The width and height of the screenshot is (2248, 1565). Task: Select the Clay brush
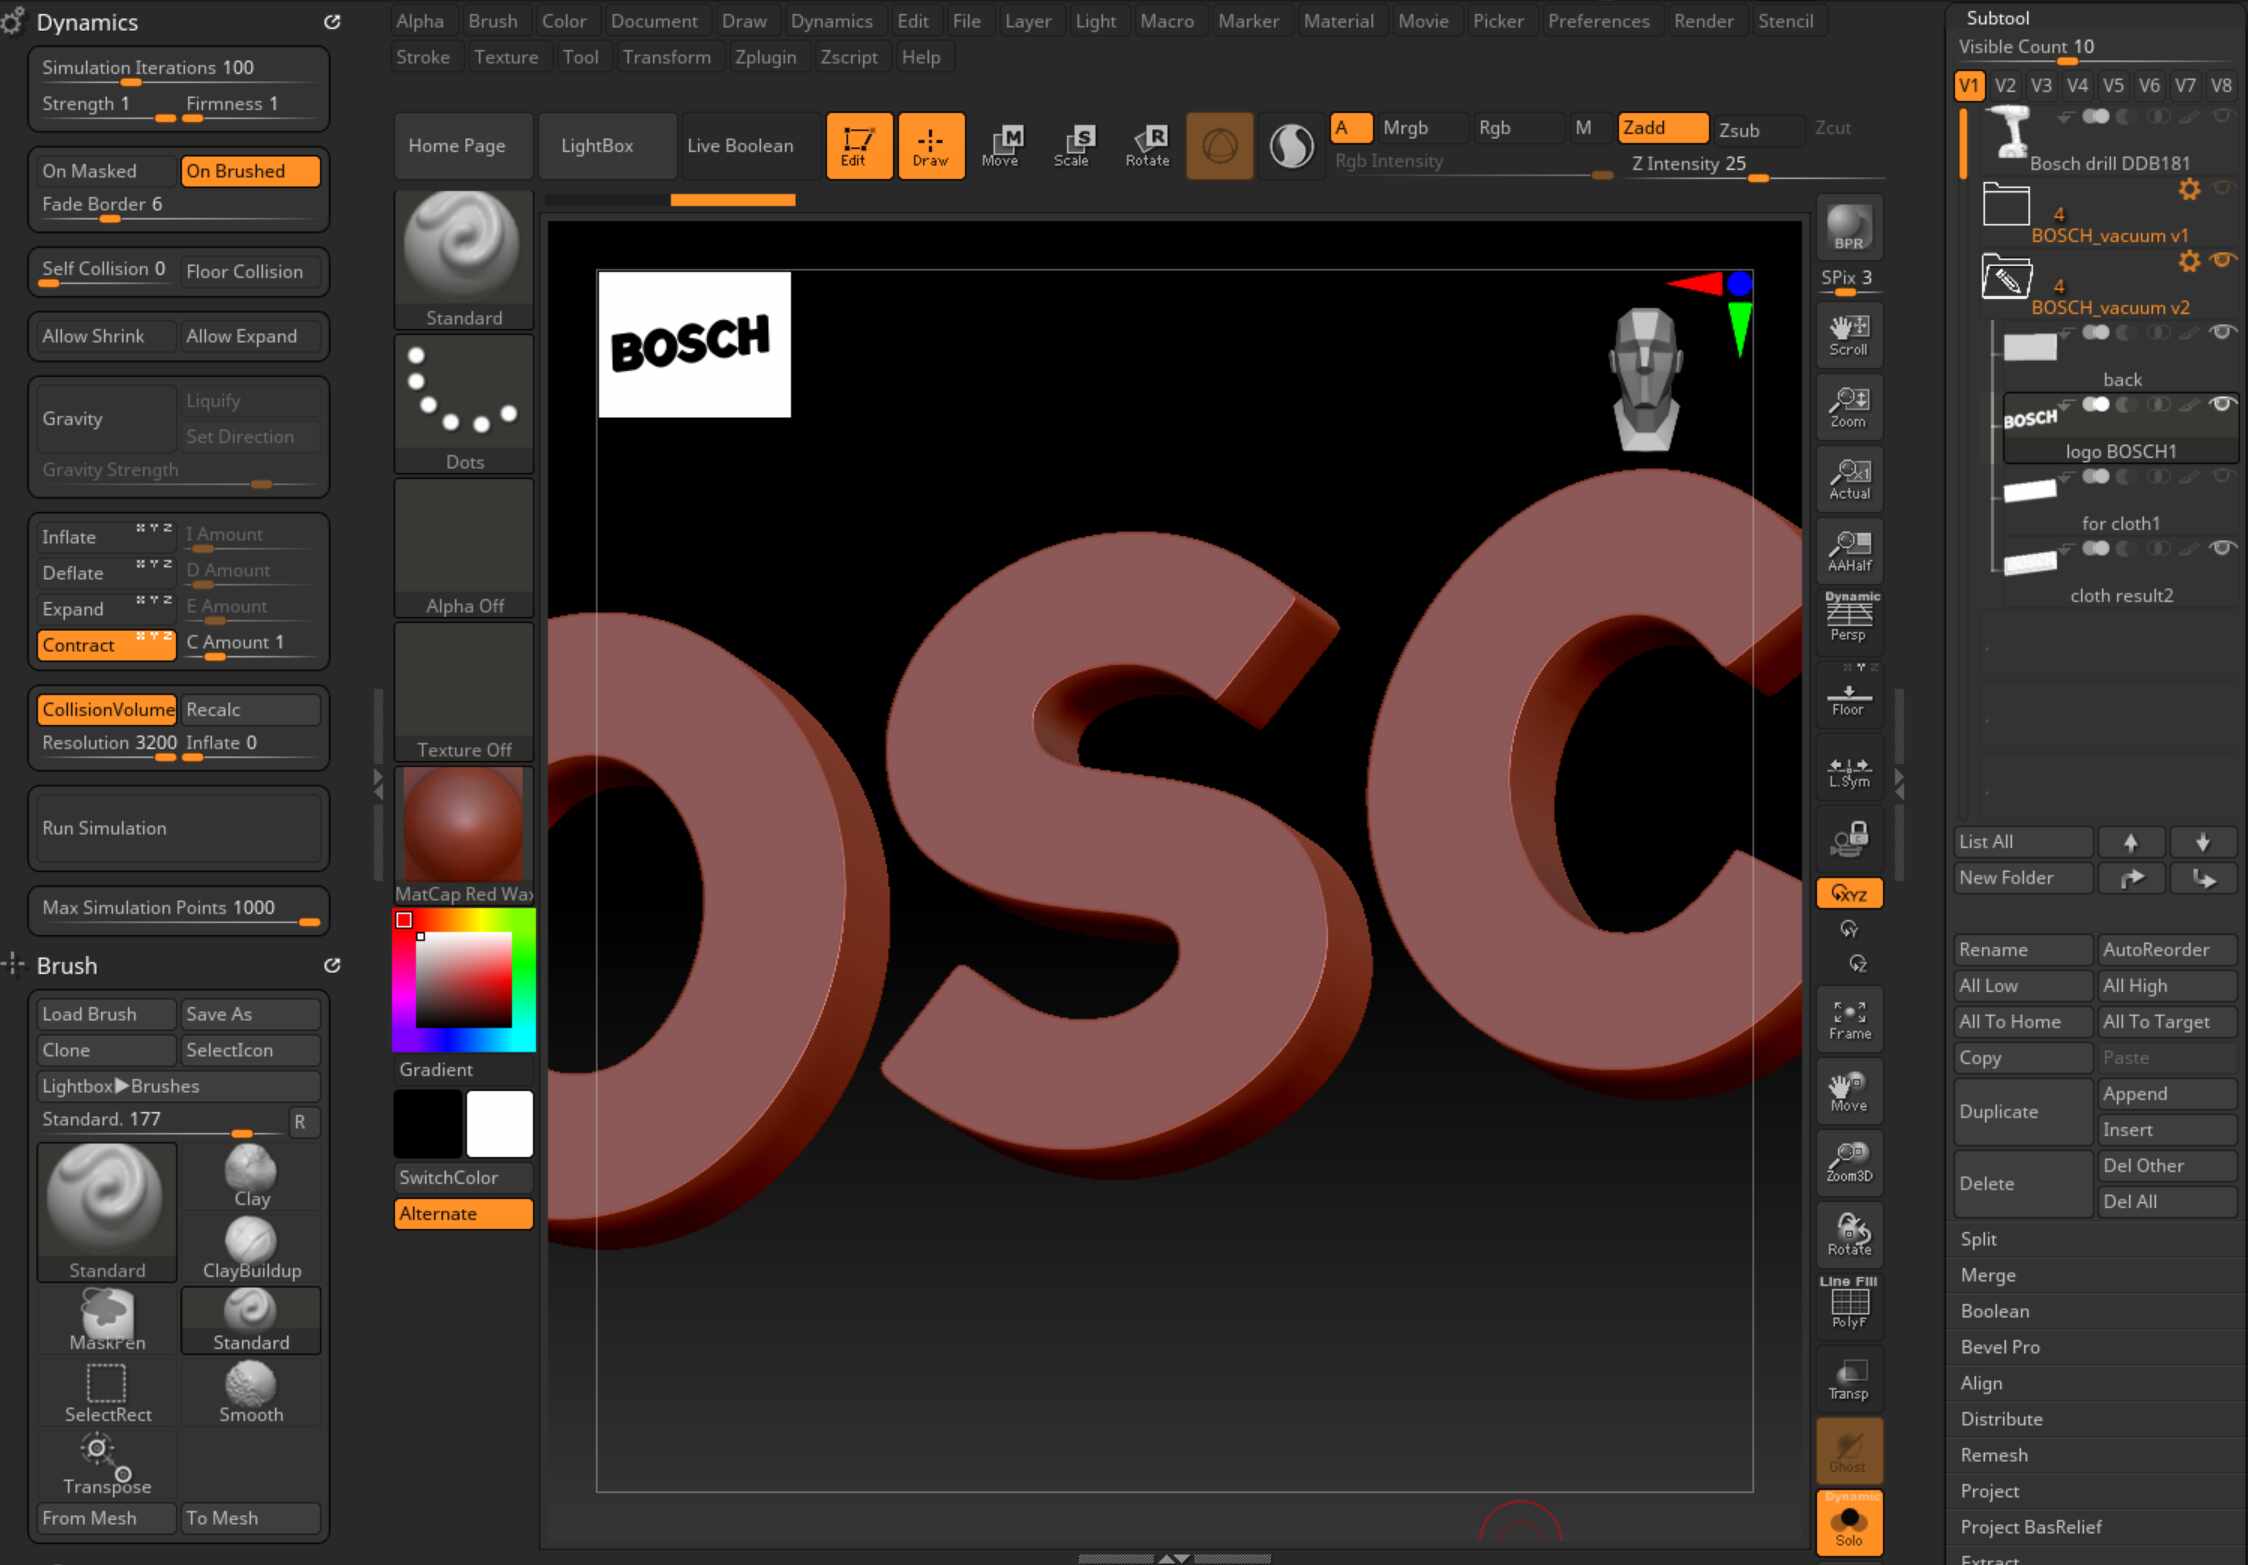click(x=251, y=1175)
